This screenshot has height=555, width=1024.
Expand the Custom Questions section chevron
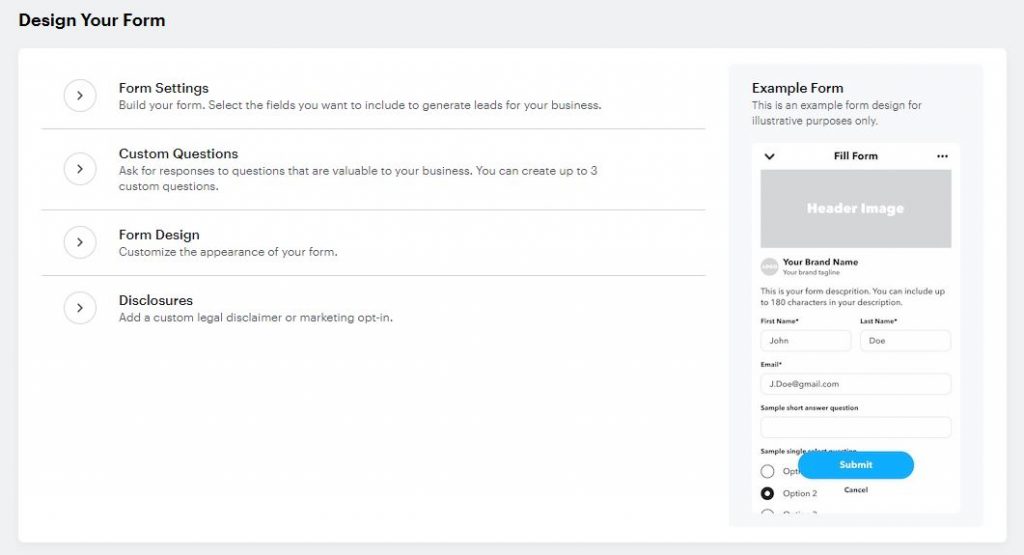pyautogui.click(x=80, y=169)
